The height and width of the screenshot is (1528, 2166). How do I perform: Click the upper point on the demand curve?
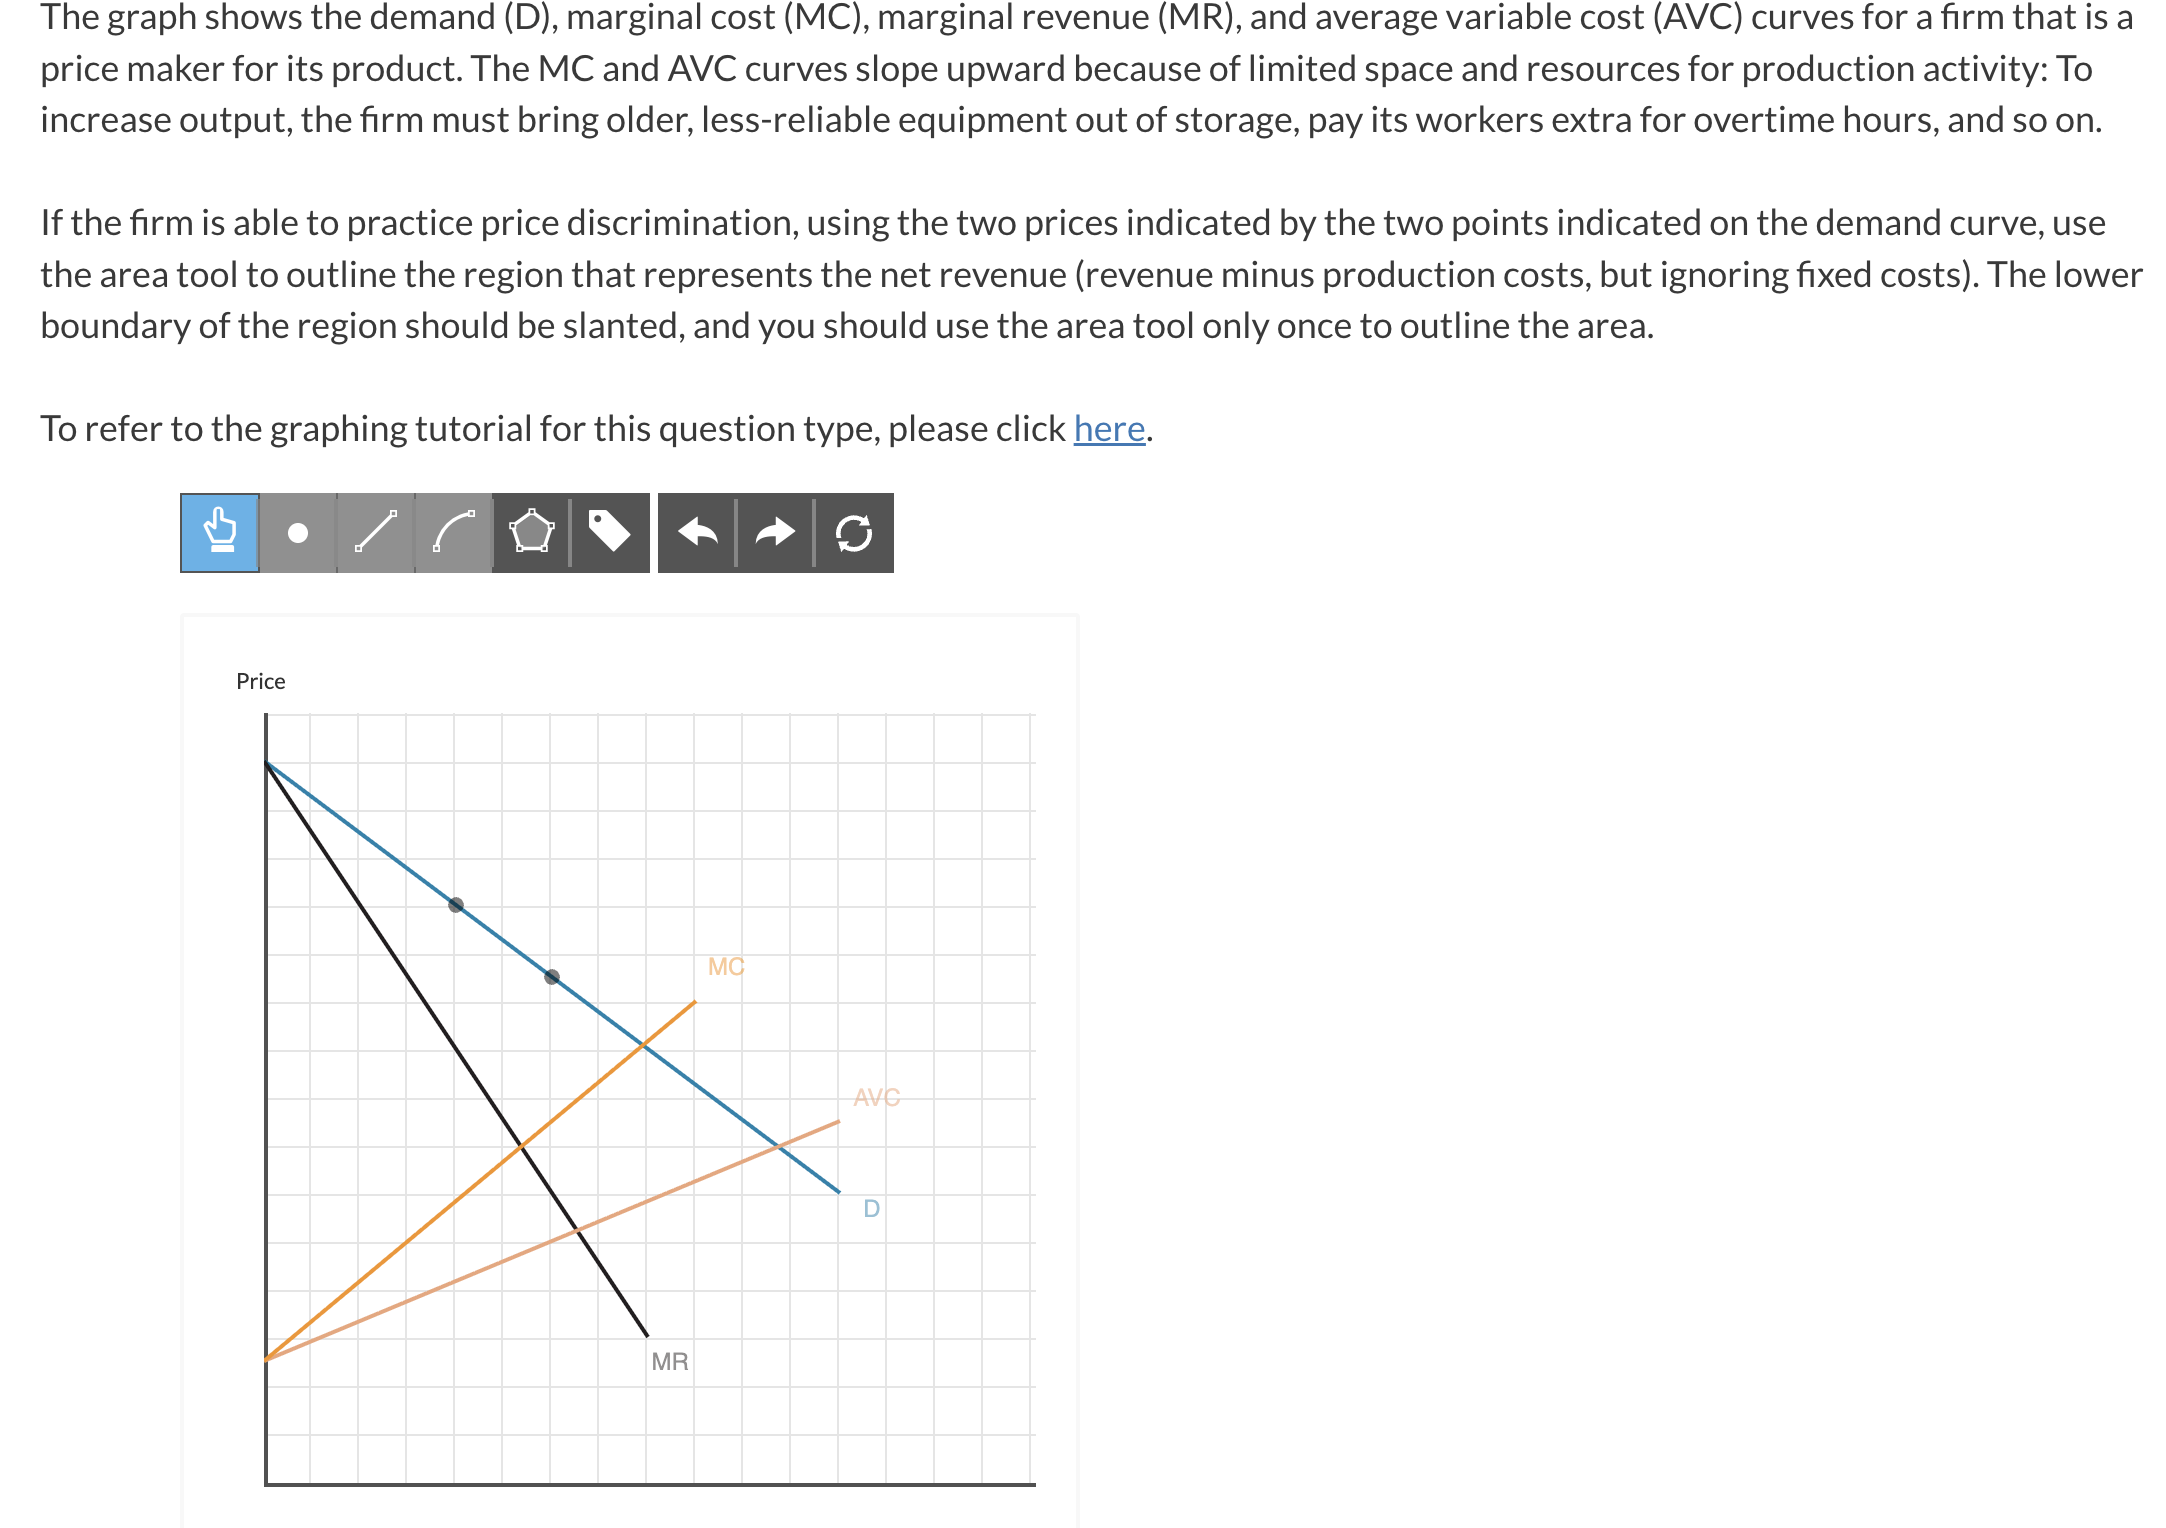click(456, 903)
